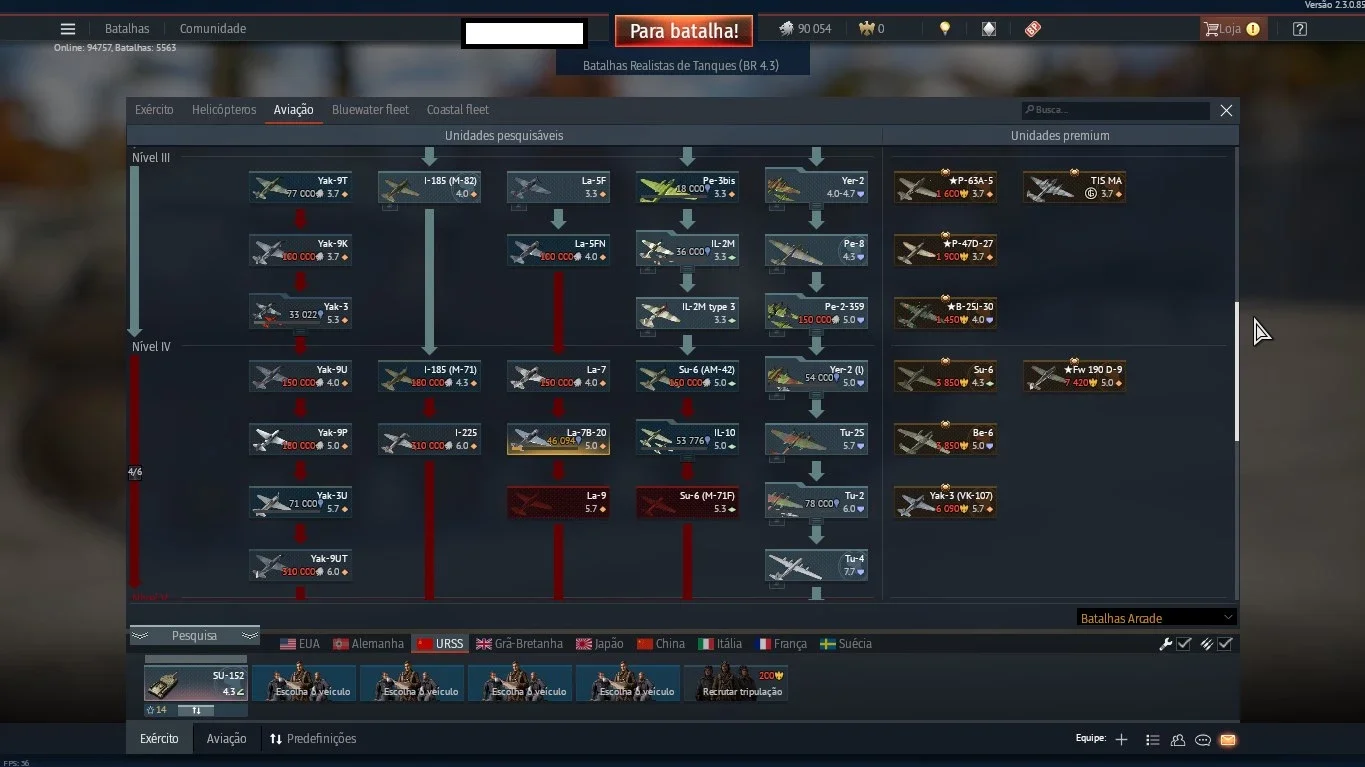Open the Batalhas Arcade mode dropdown

point(1157,618)
